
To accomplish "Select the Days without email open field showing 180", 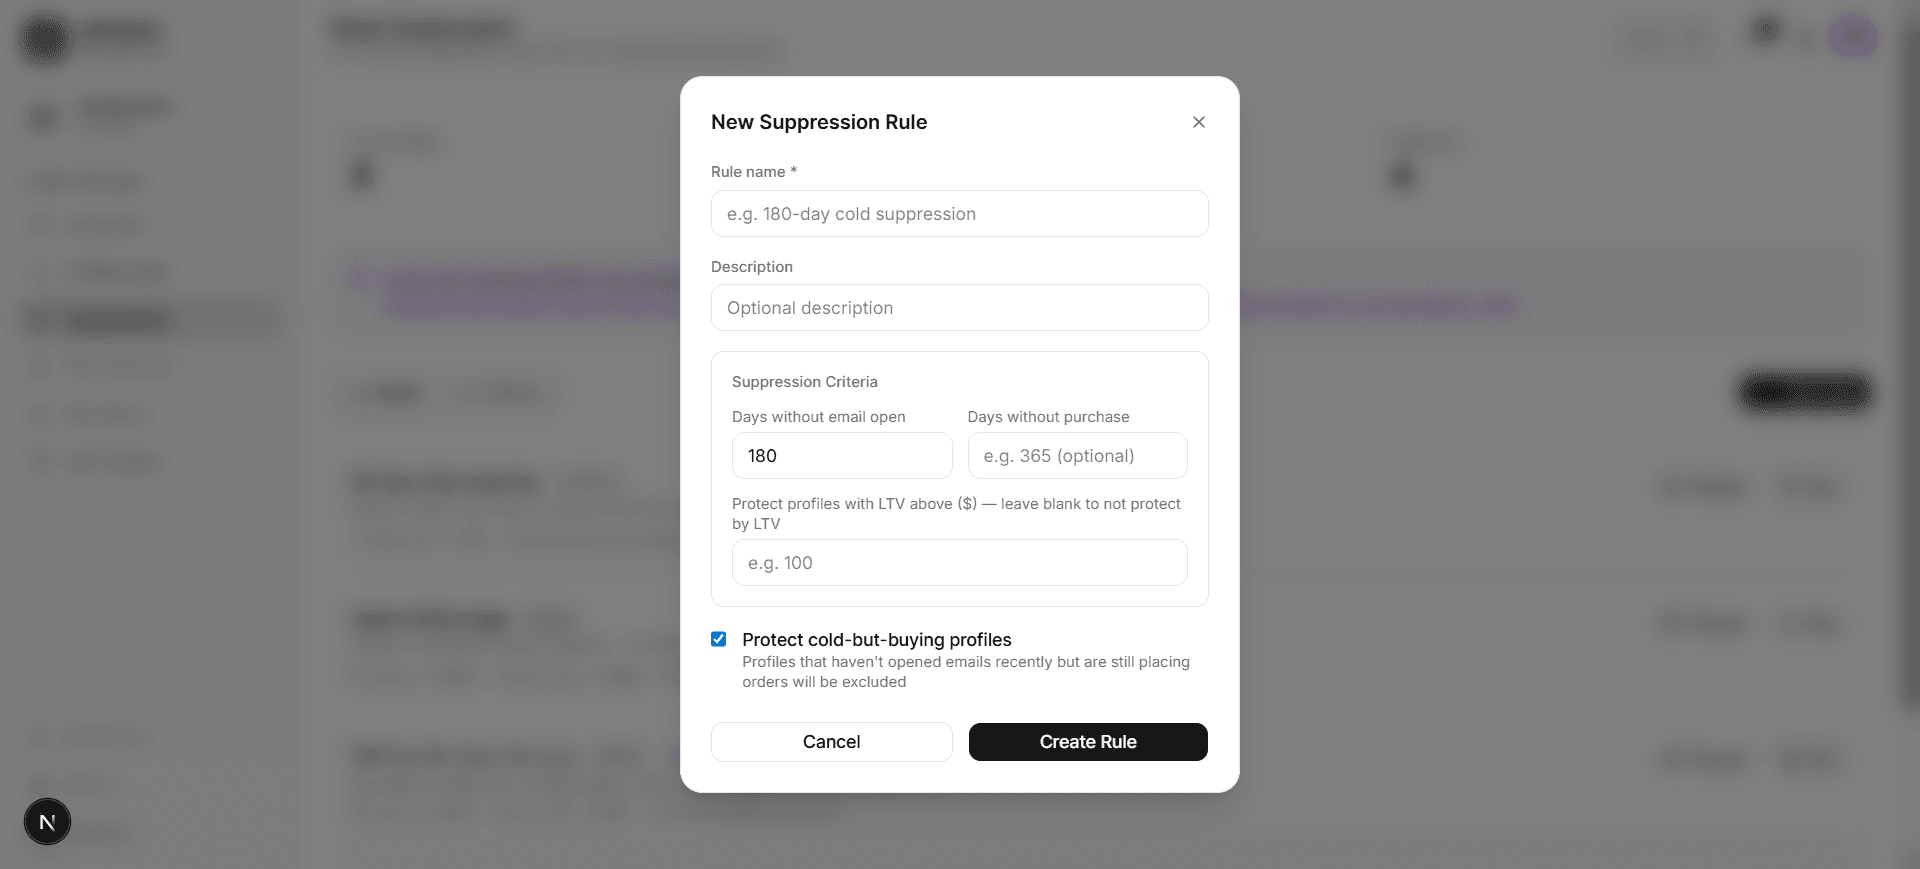I will 841,455.
